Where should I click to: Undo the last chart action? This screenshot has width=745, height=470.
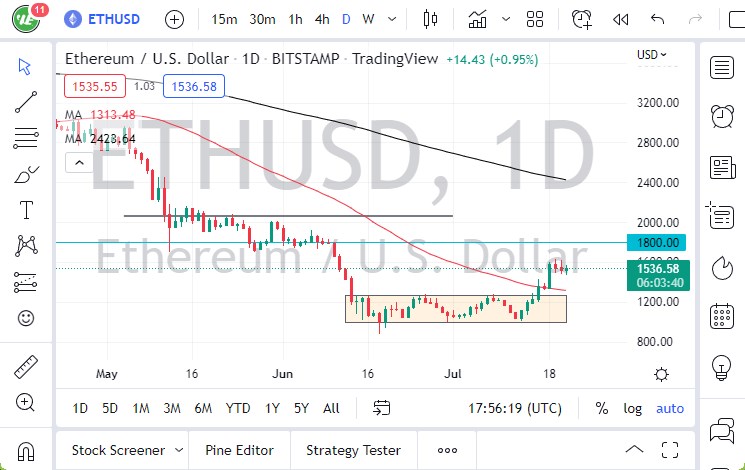coord(657,19)
